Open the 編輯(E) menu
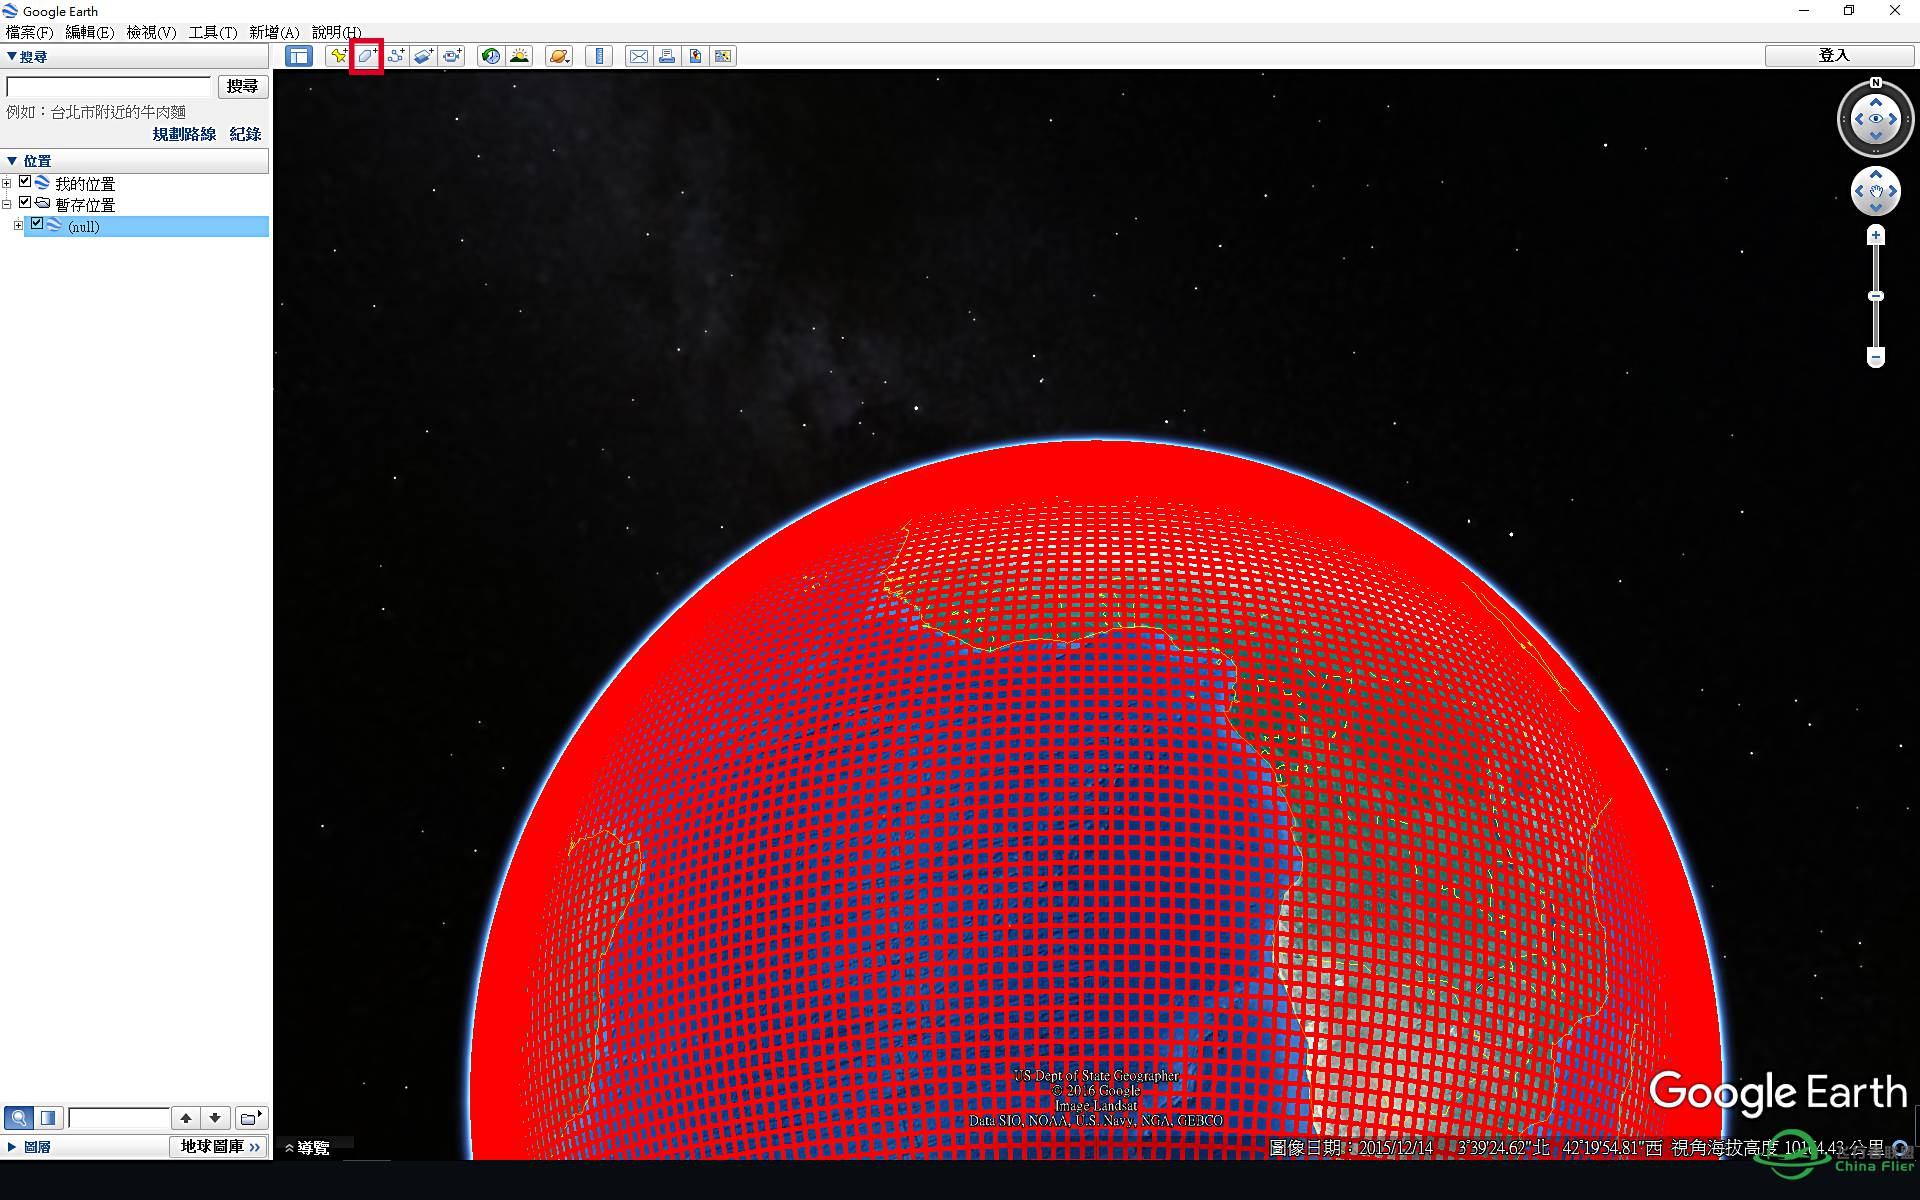This screenshot has width=1920, height=1200. pos(90,32)
